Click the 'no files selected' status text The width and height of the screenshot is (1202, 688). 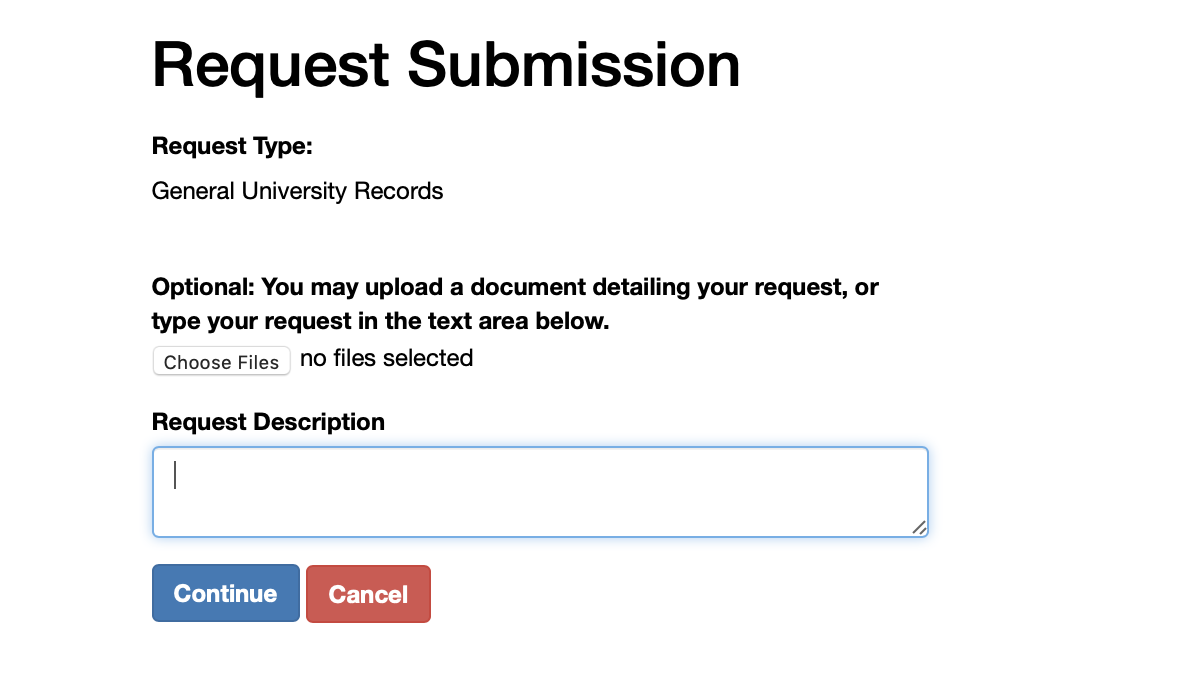386,358
